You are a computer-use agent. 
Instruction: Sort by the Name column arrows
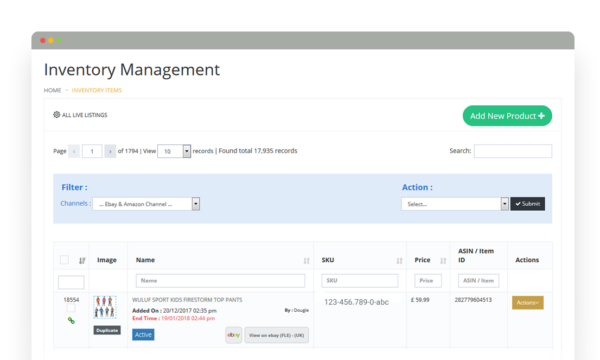(307, 261)
